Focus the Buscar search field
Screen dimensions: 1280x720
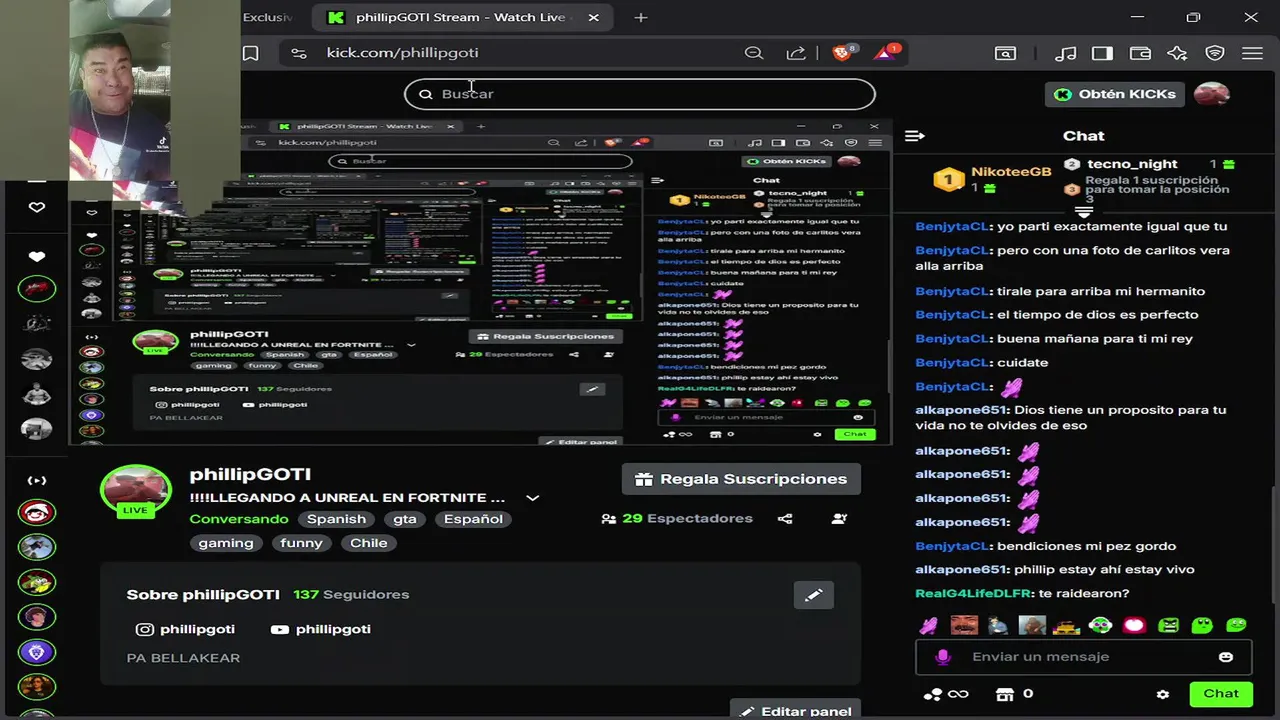click(x=640, y=94)
